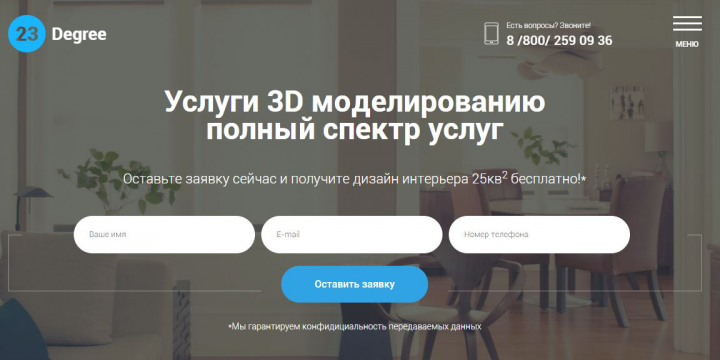Image resolution: width=720 pixels, height=360 pixels.
Task: Click the Оставьте заявку сейчас offer text
Action: point(354,179)
